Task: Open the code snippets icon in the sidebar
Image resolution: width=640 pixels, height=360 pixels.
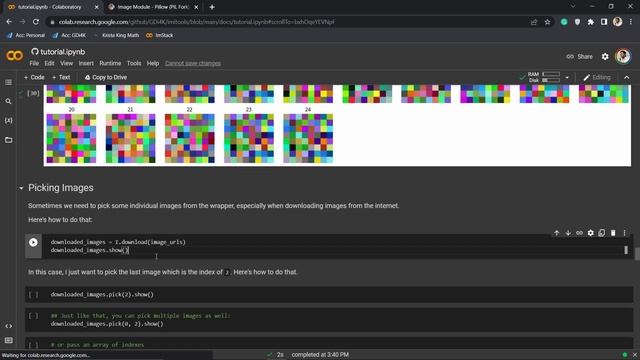Action: [x=8, y=326]
